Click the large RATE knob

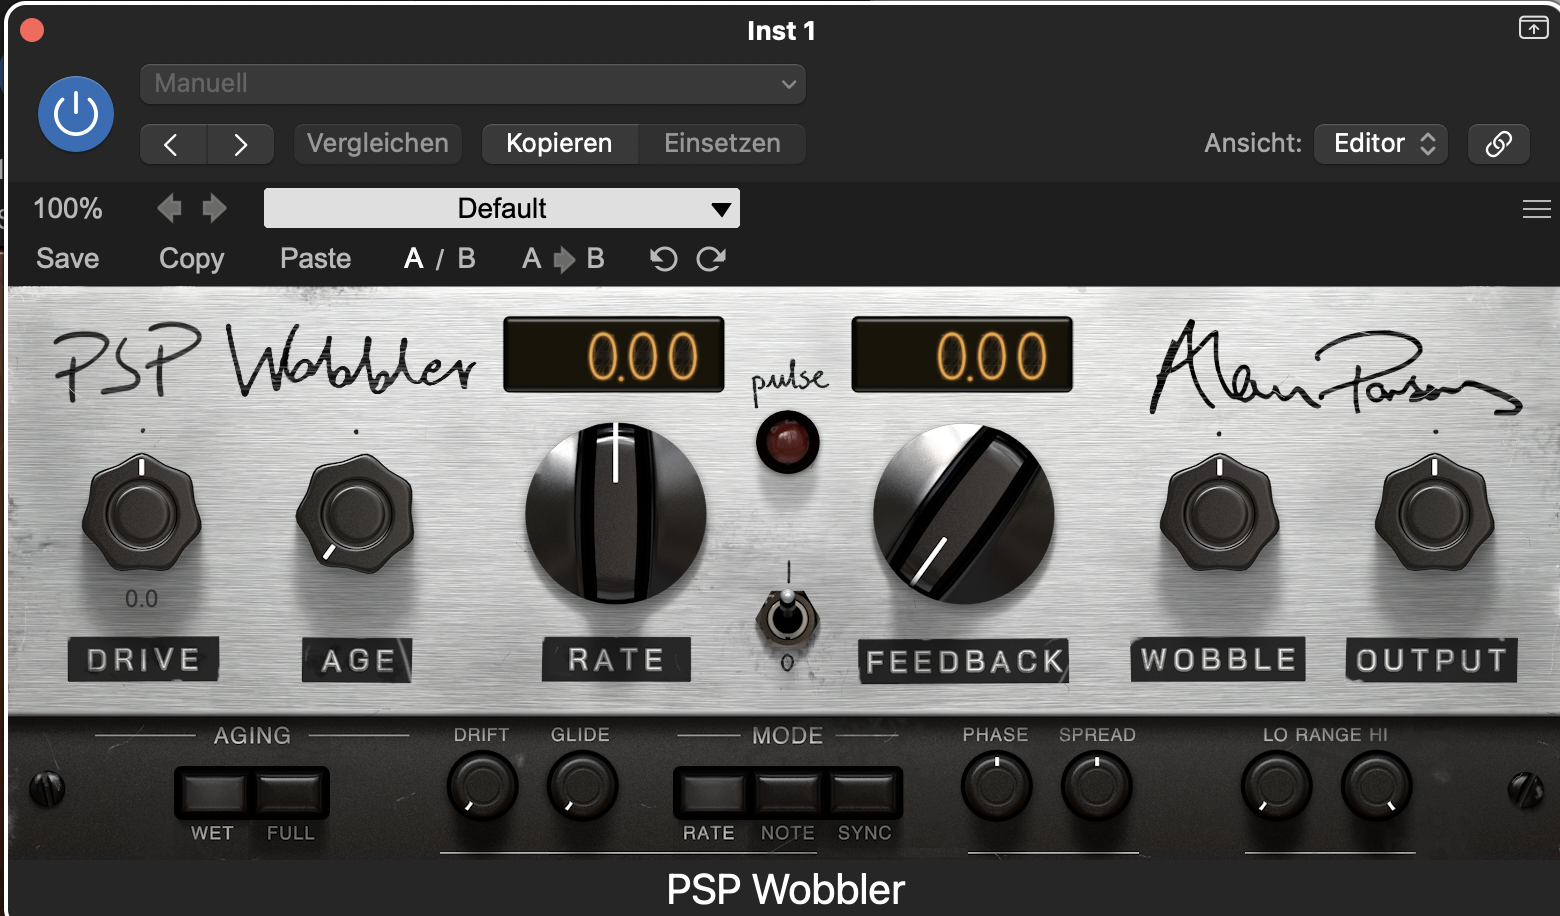coord(616,513)
